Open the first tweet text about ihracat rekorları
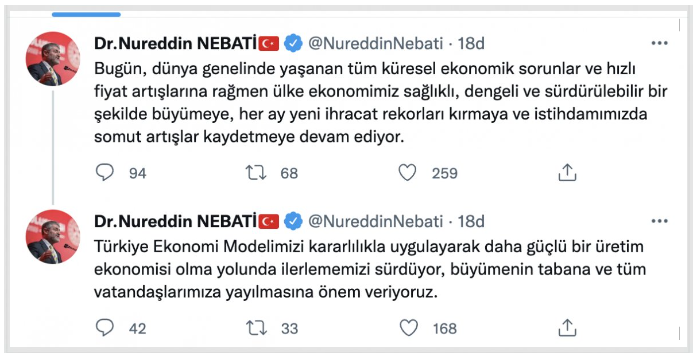The image size is (693, 363). [x=381, y=103]
